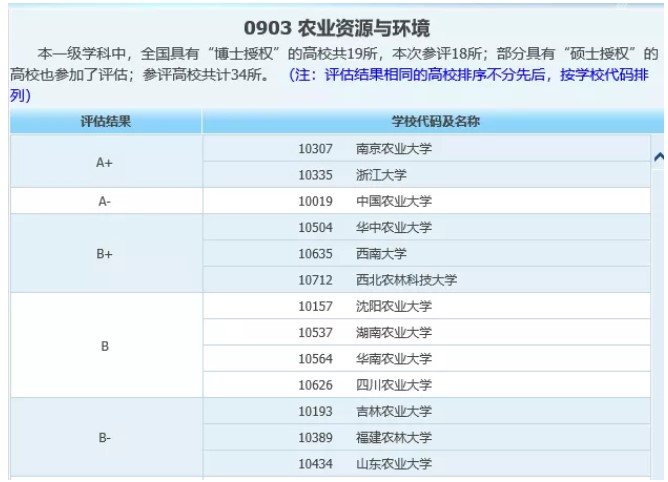Viewport: 668px width, 482px height.
Task: Select the B- rating cell
Action: (105, 438)
